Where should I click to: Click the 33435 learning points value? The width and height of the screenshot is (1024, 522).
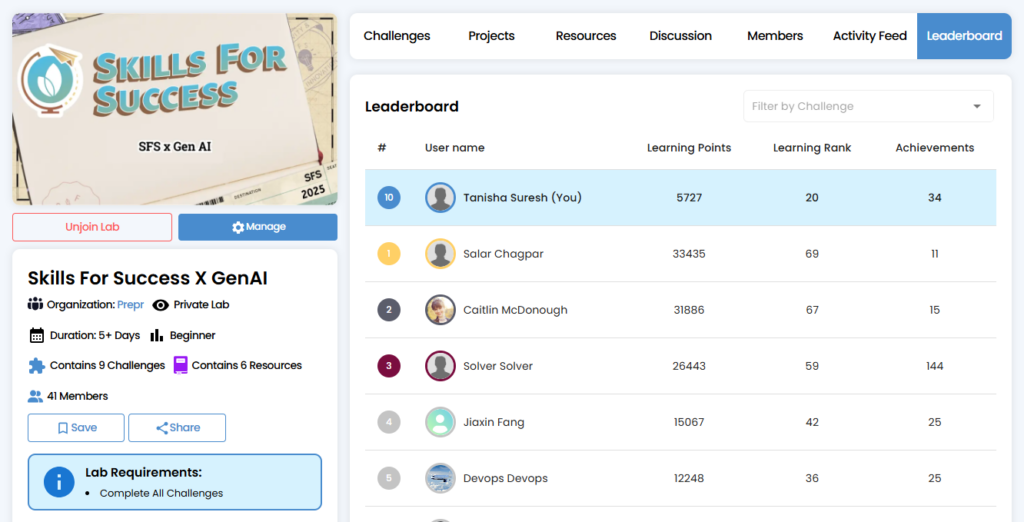[689, 253]
